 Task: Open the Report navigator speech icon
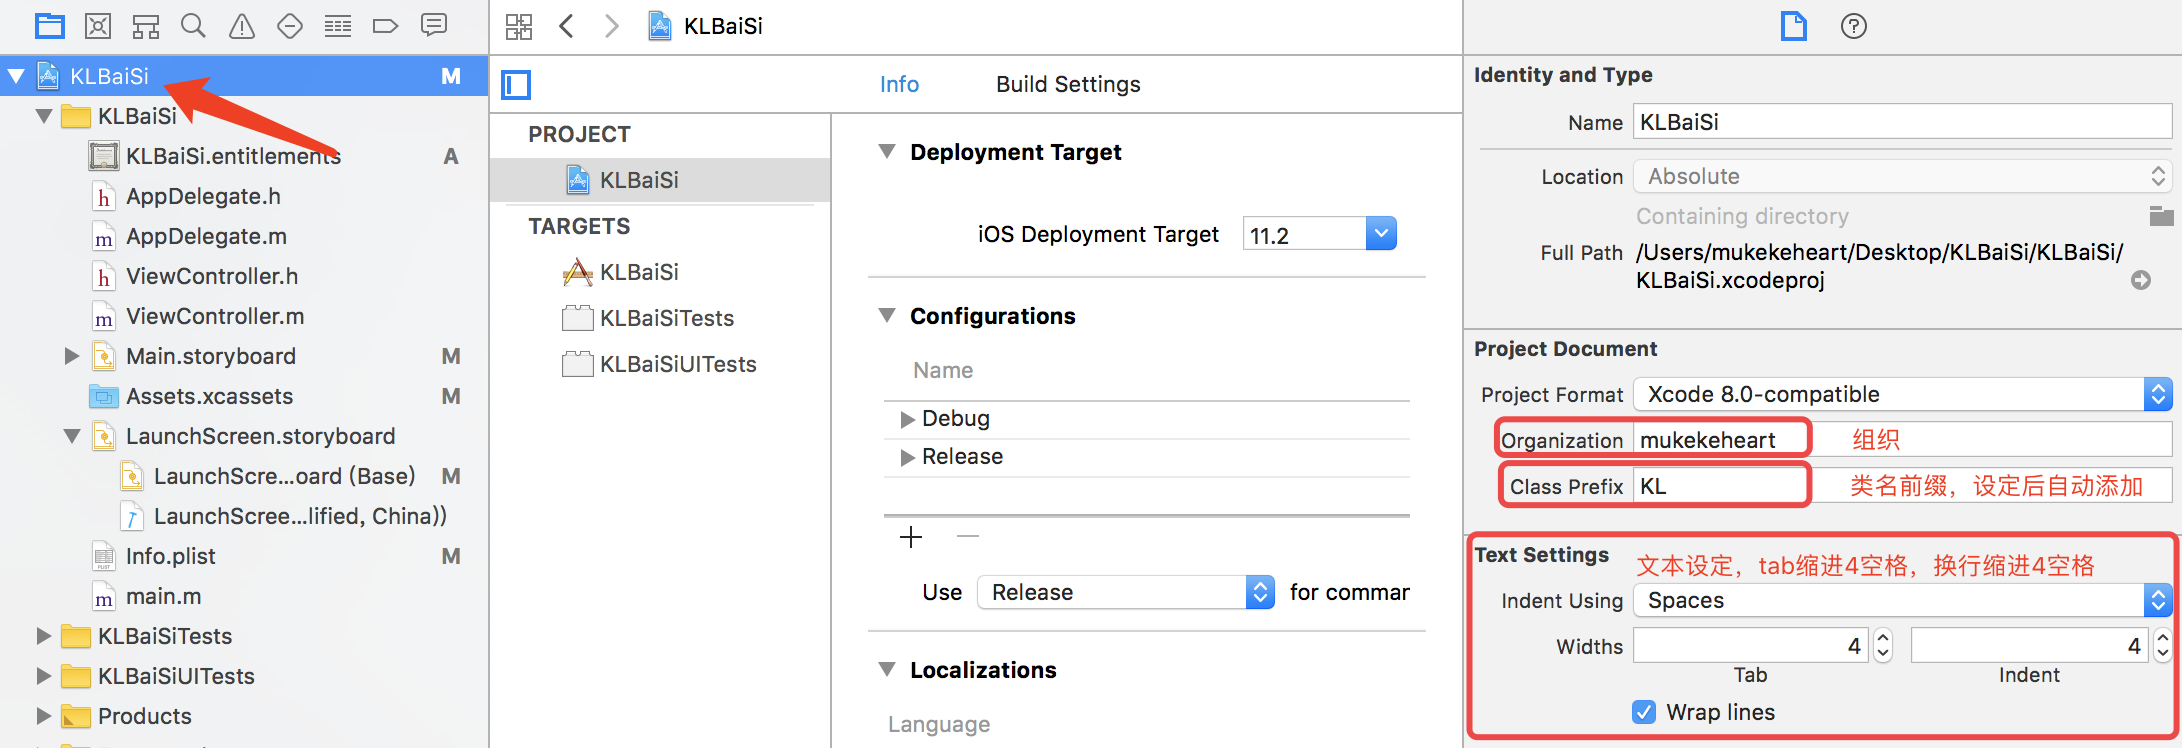pyautogui.click(x=434, y=26)
